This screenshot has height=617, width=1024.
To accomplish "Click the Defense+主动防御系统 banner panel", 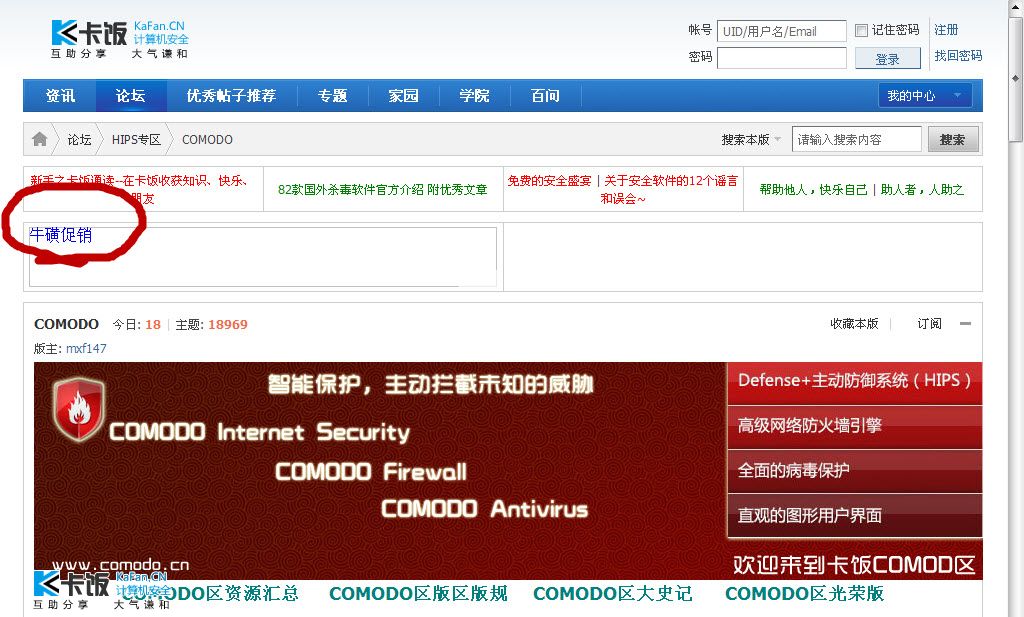I will (x=854, y=382).
